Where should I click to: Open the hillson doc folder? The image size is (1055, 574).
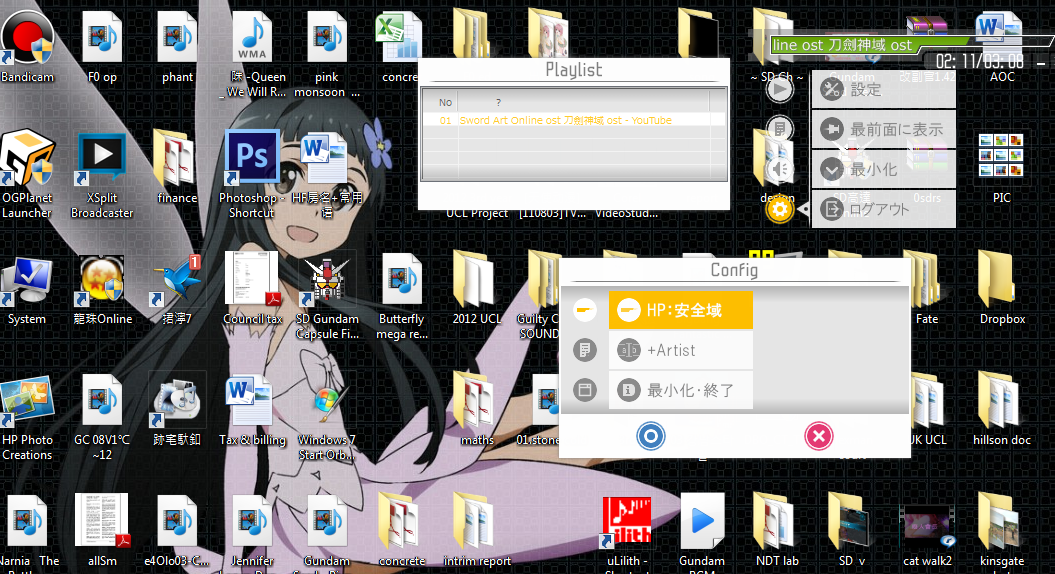click(1002, 410)
